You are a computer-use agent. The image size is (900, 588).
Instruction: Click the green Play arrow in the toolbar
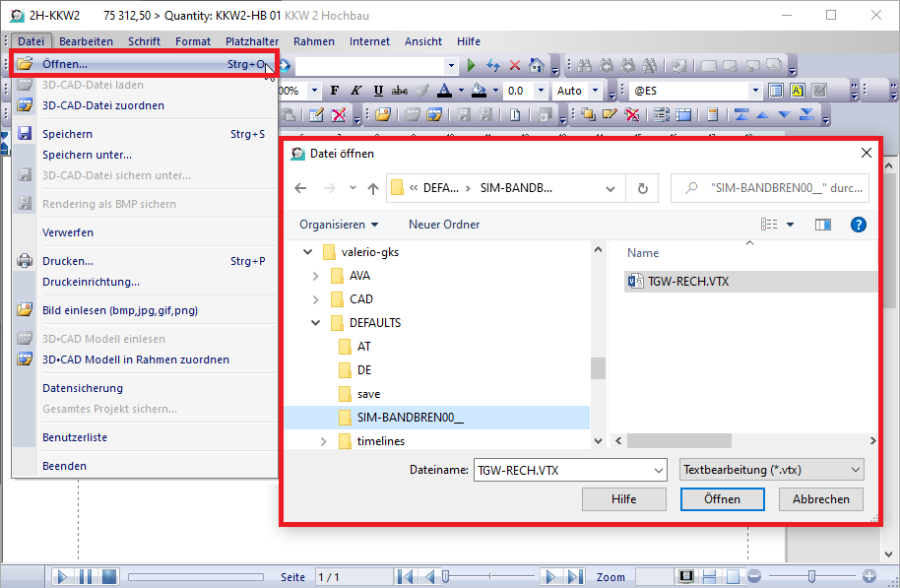click(472, 66)
